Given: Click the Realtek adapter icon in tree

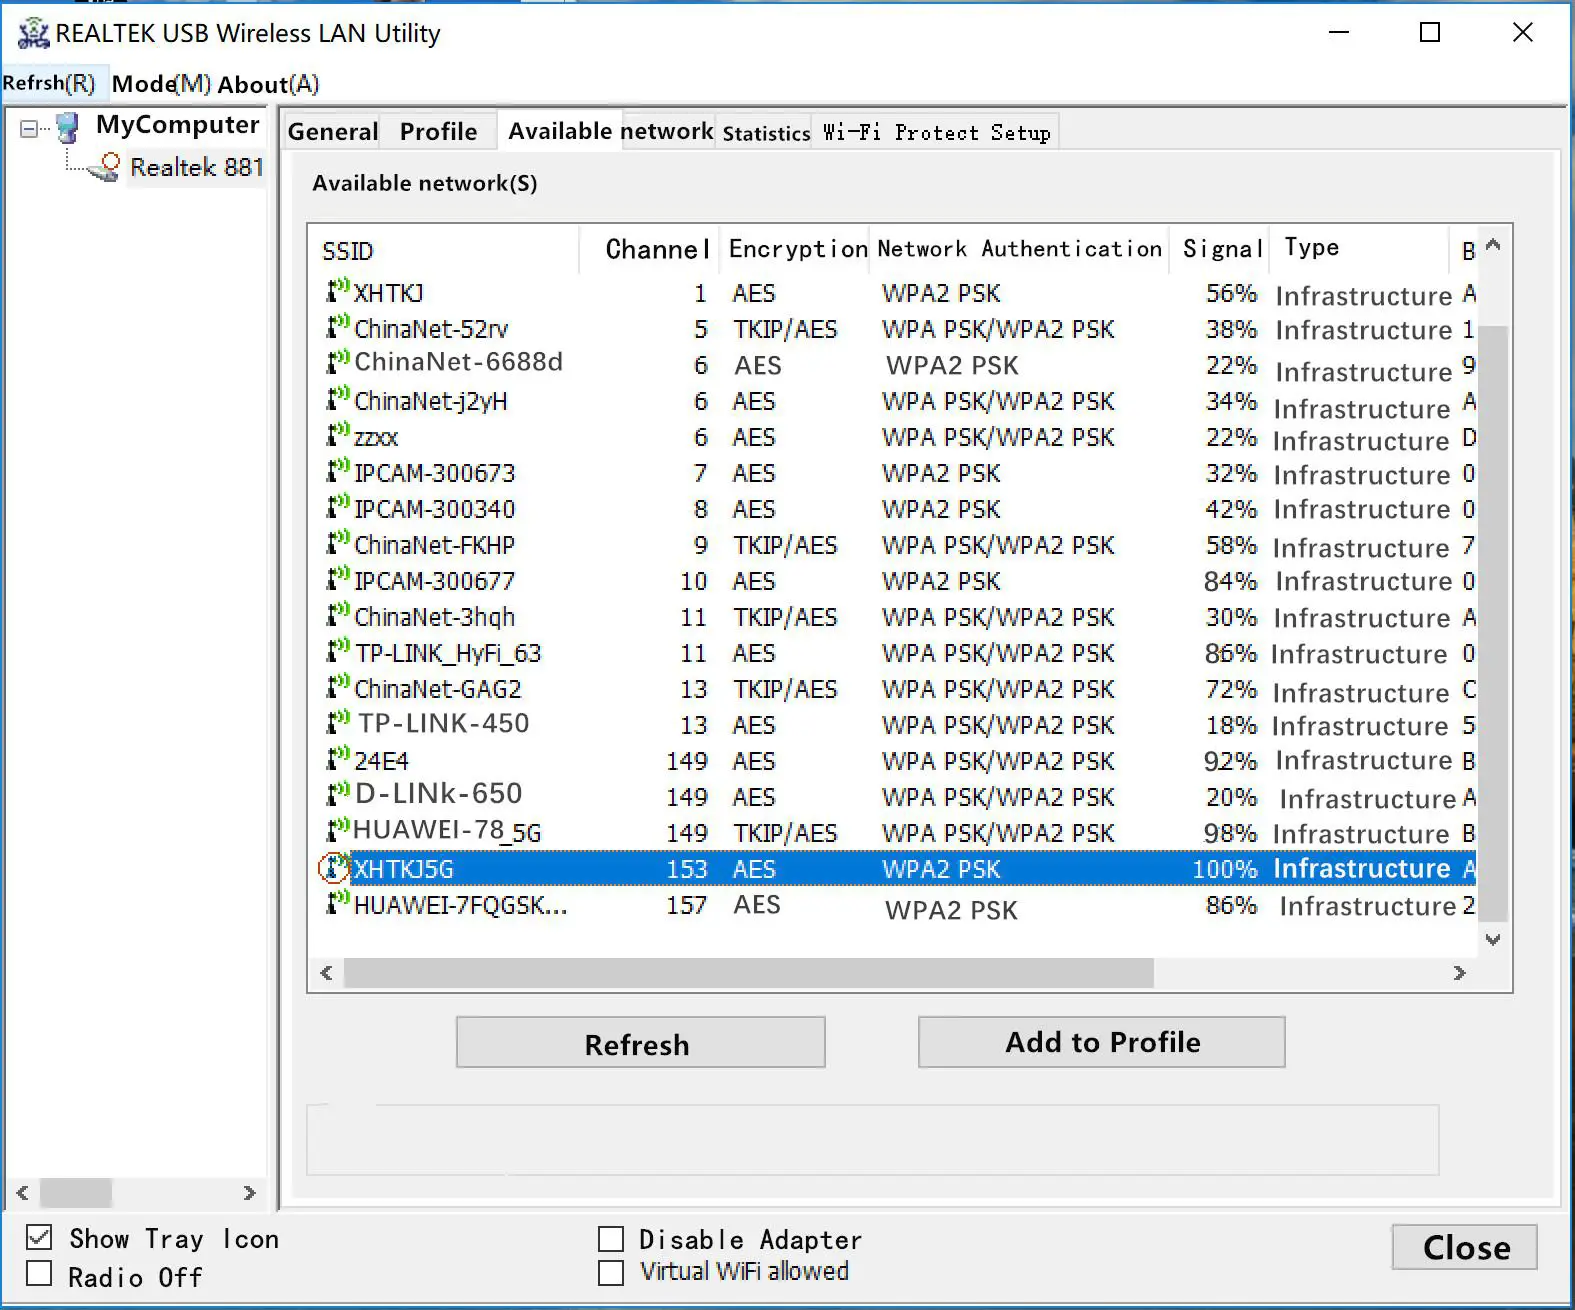Looking at the screenshot, I should [105, 167].
